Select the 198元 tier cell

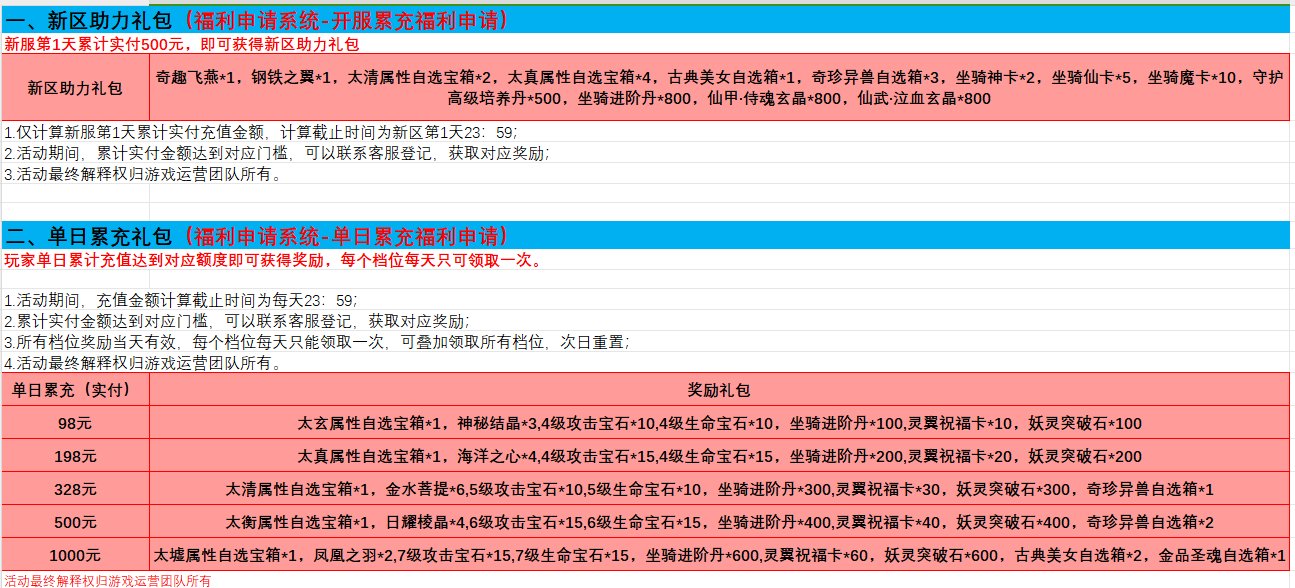[x=75, y=456]
